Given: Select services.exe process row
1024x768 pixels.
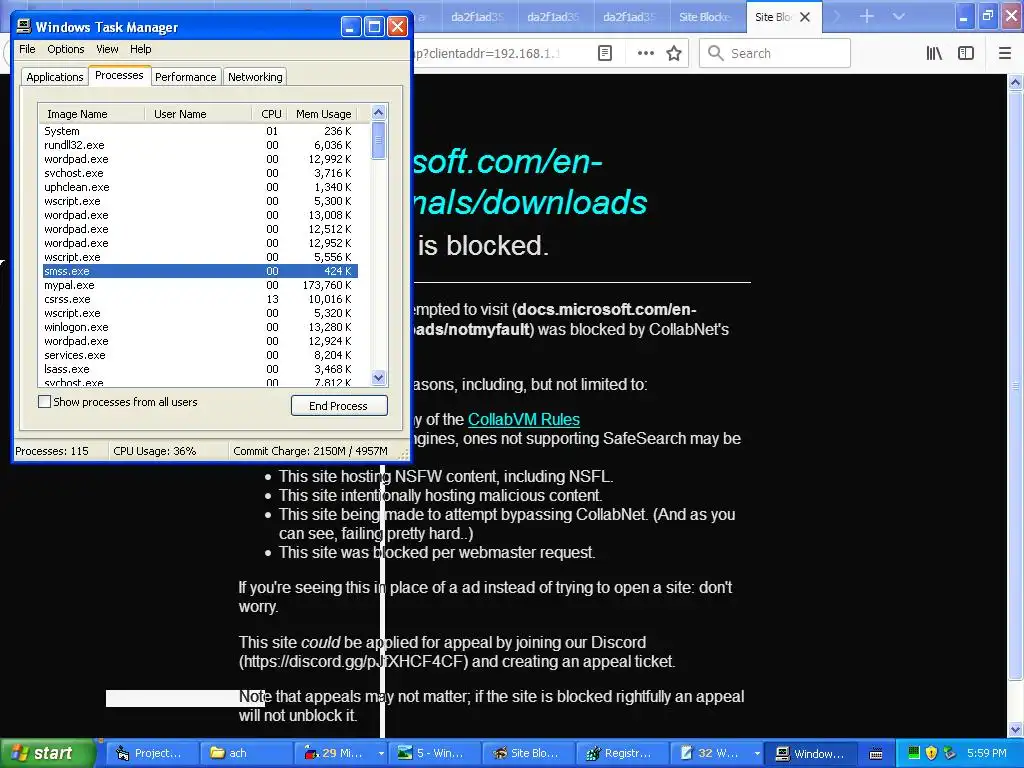Looking at the screenshot, I should 200,355.
